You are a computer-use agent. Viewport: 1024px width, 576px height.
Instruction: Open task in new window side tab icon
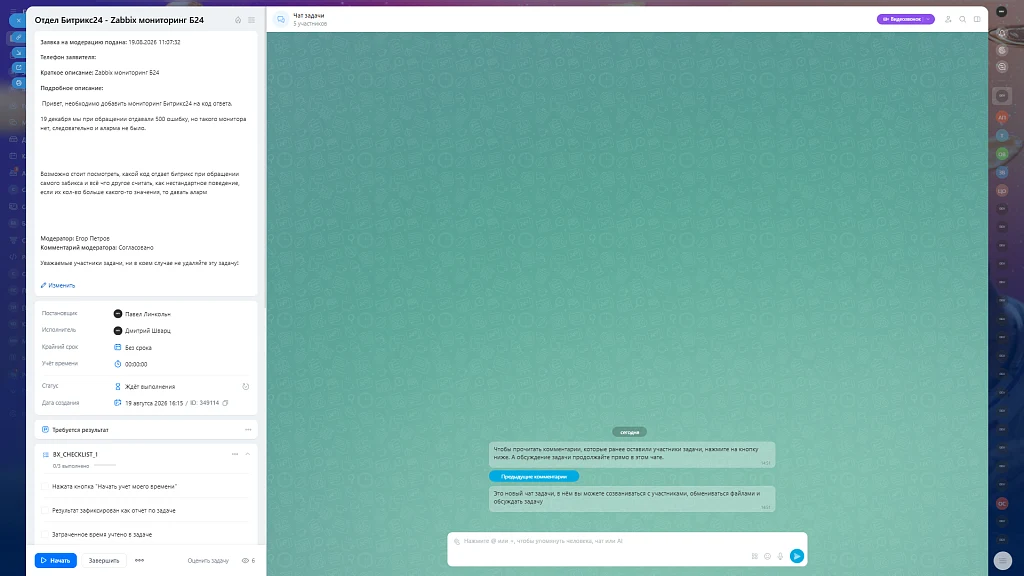click(18, 68)
